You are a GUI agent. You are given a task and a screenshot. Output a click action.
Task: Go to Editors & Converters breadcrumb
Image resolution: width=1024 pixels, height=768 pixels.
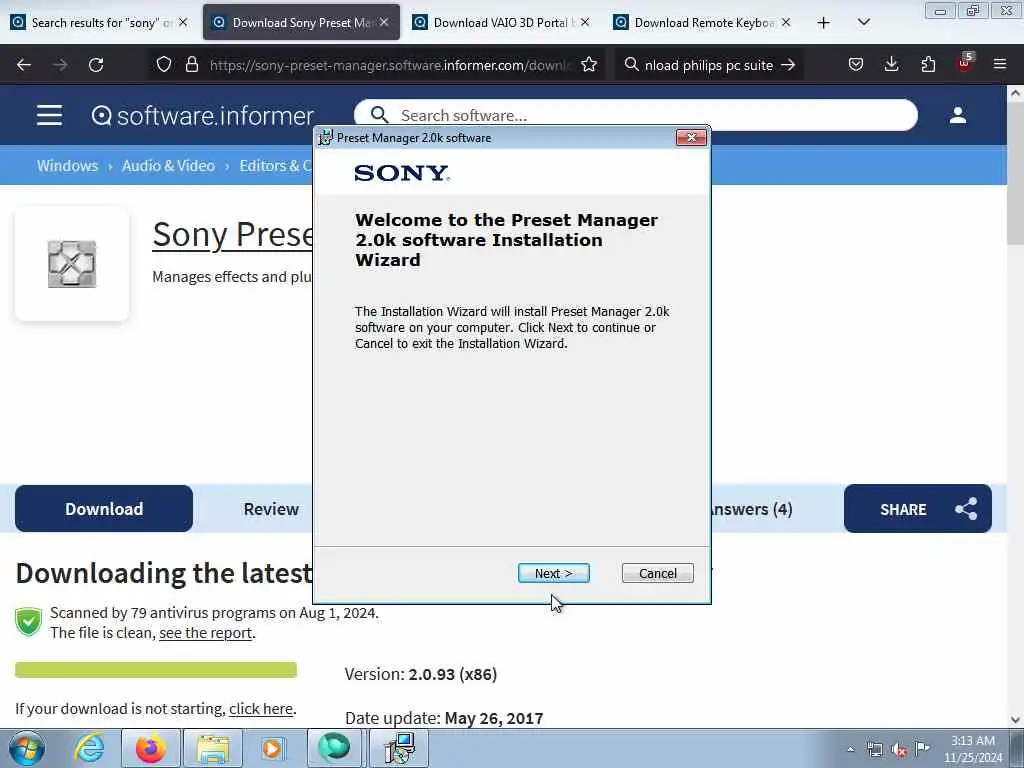pos(275,166)
